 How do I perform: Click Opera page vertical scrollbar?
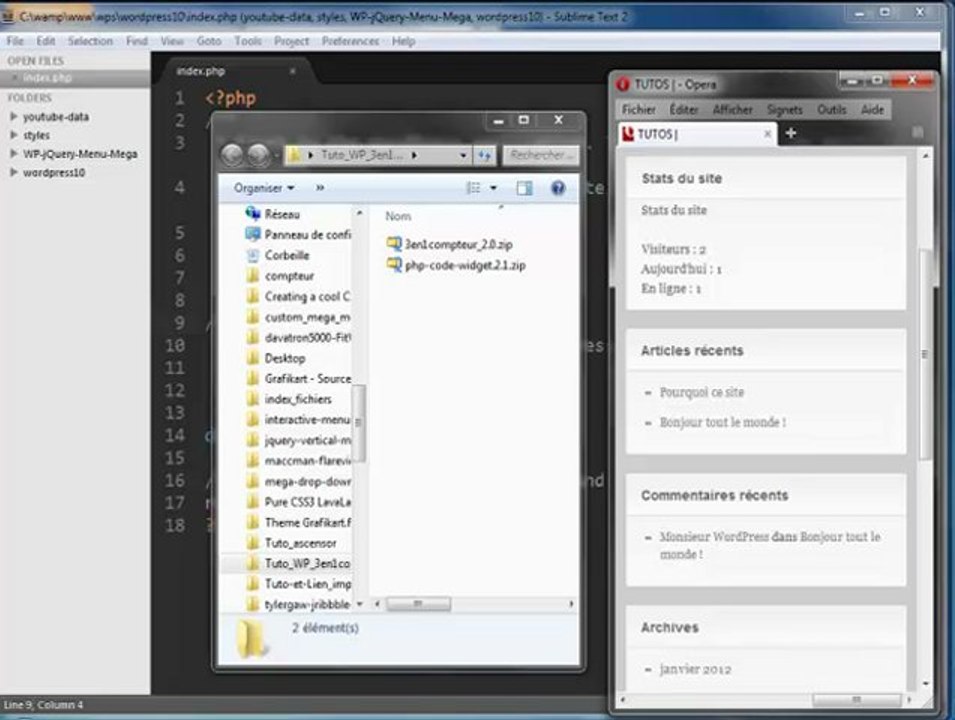point(925,353)
